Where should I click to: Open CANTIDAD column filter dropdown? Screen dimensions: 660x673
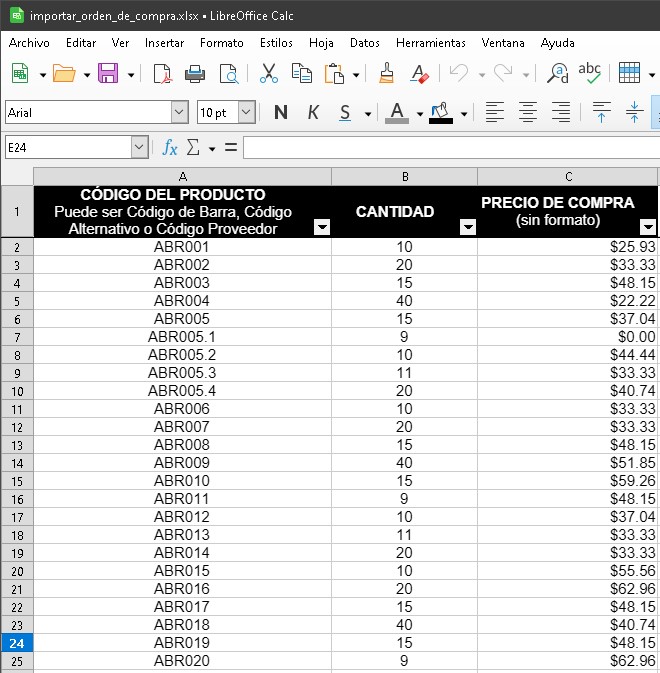[467, 227]
